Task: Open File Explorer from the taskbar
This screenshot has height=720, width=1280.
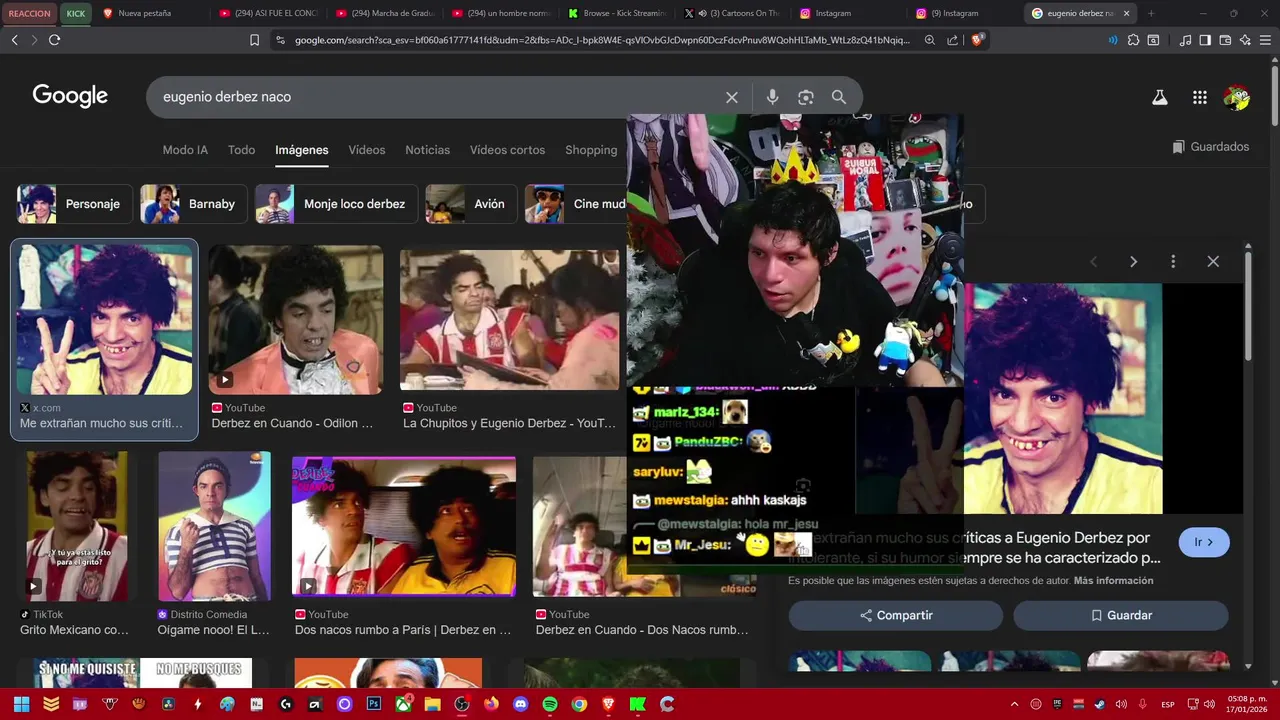Action: click(x=432, y=704)
